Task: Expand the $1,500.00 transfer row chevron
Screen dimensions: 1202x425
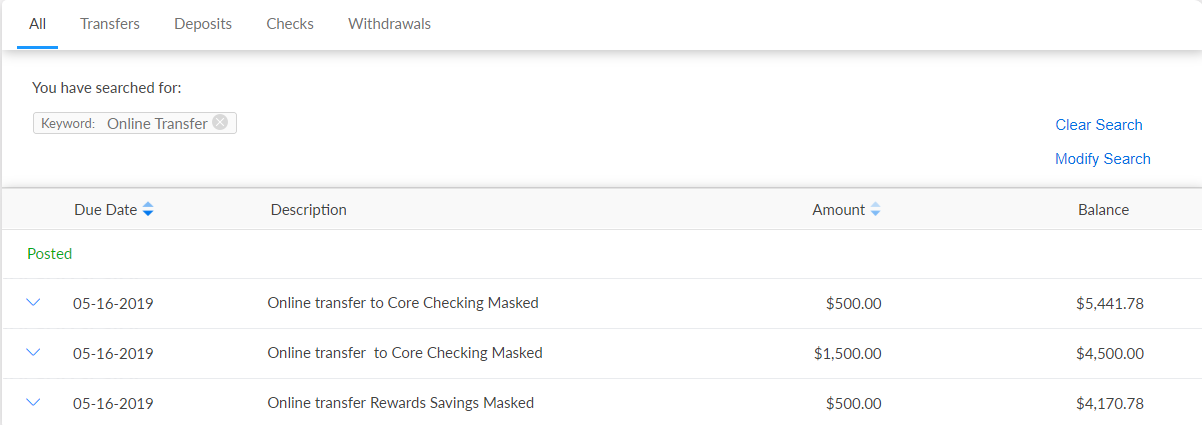Action: click(x=33, y=352)
